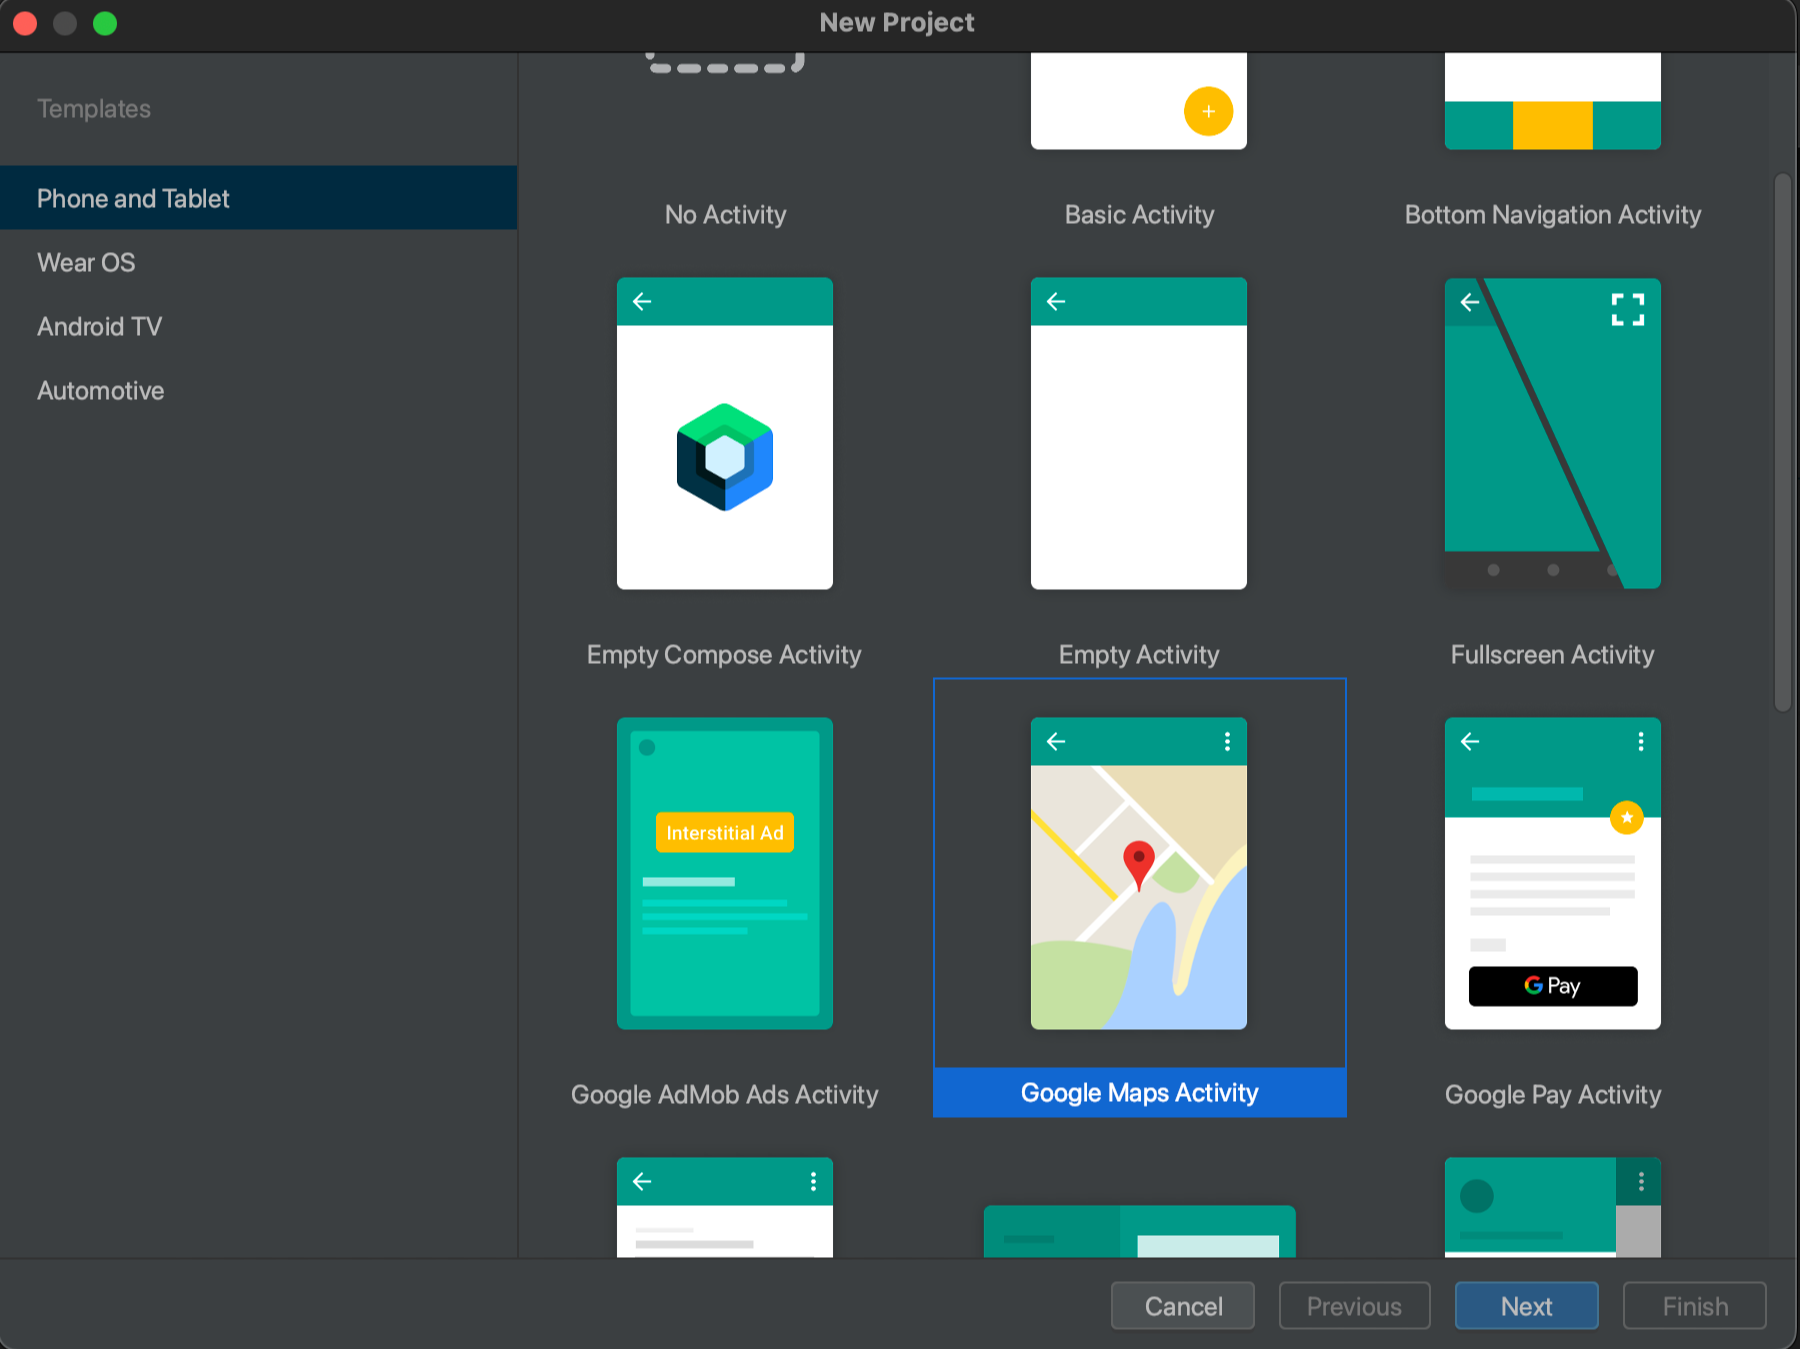This screenshot has height=1349, width=1800.
Task: Click the Previous button
Action: coord(1355,1306)
